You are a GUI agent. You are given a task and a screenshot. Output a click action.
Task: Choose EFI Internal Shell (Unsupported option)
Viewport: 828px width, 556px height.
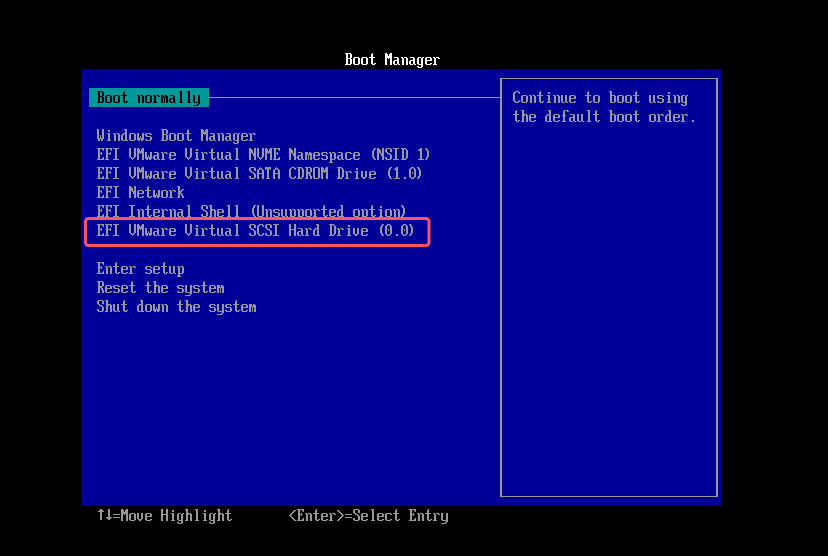point(251,212)
